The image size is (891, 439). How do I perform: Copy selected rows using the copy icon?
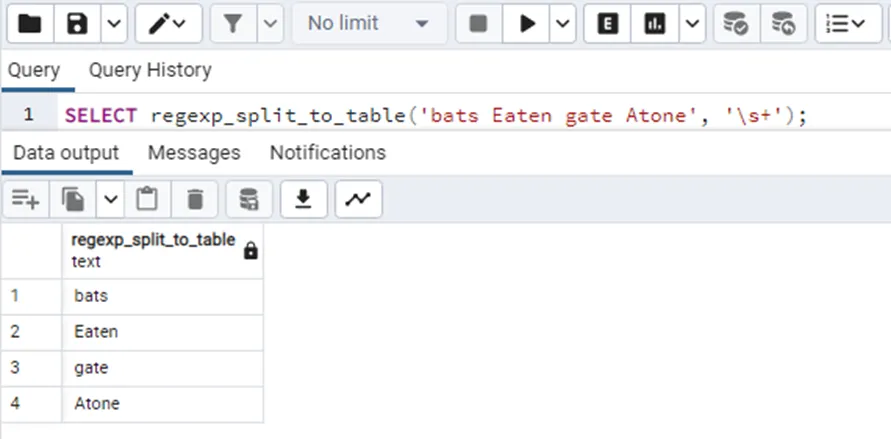coord(73,200)
